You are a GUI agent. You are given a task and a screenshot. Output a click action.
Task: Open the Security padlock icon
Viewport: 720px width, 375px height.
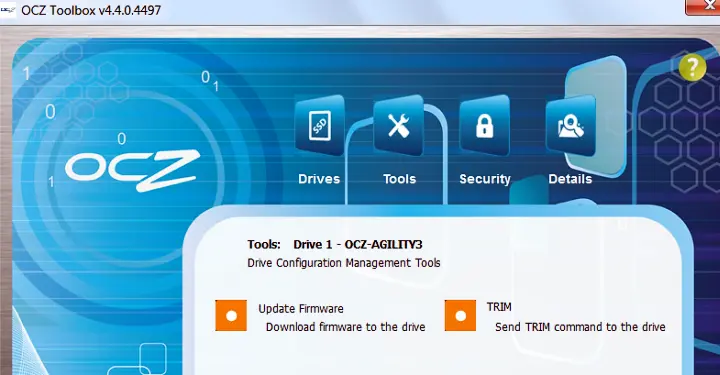coord(484,125)
